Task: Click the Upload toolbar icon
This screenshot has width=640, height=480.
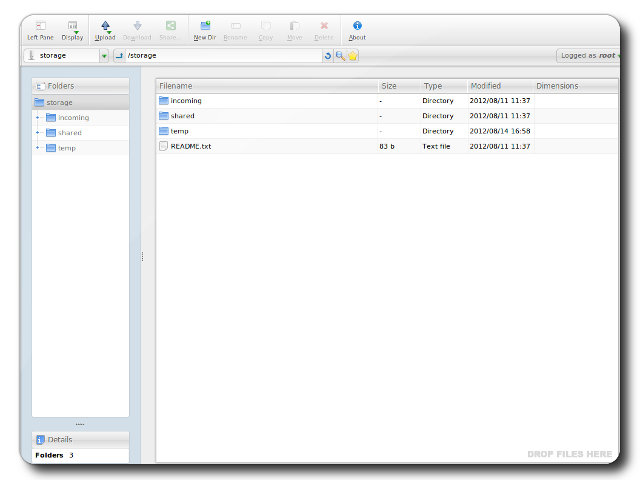Action: 105,29
